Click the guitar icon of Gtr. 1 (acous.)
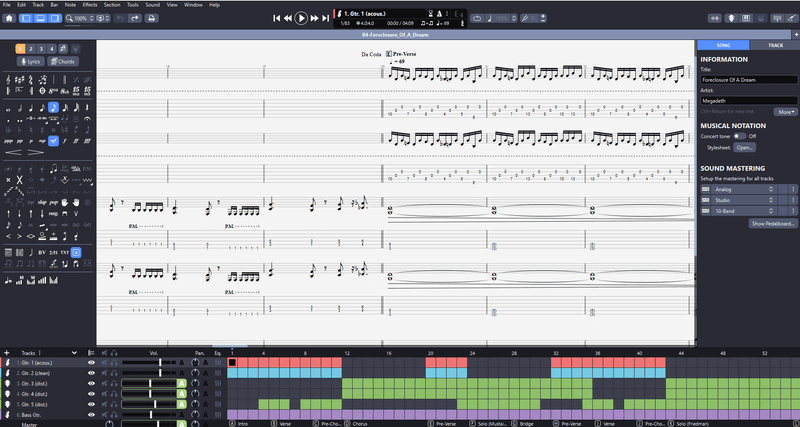 pyautogui.click(x=7, y=363)
